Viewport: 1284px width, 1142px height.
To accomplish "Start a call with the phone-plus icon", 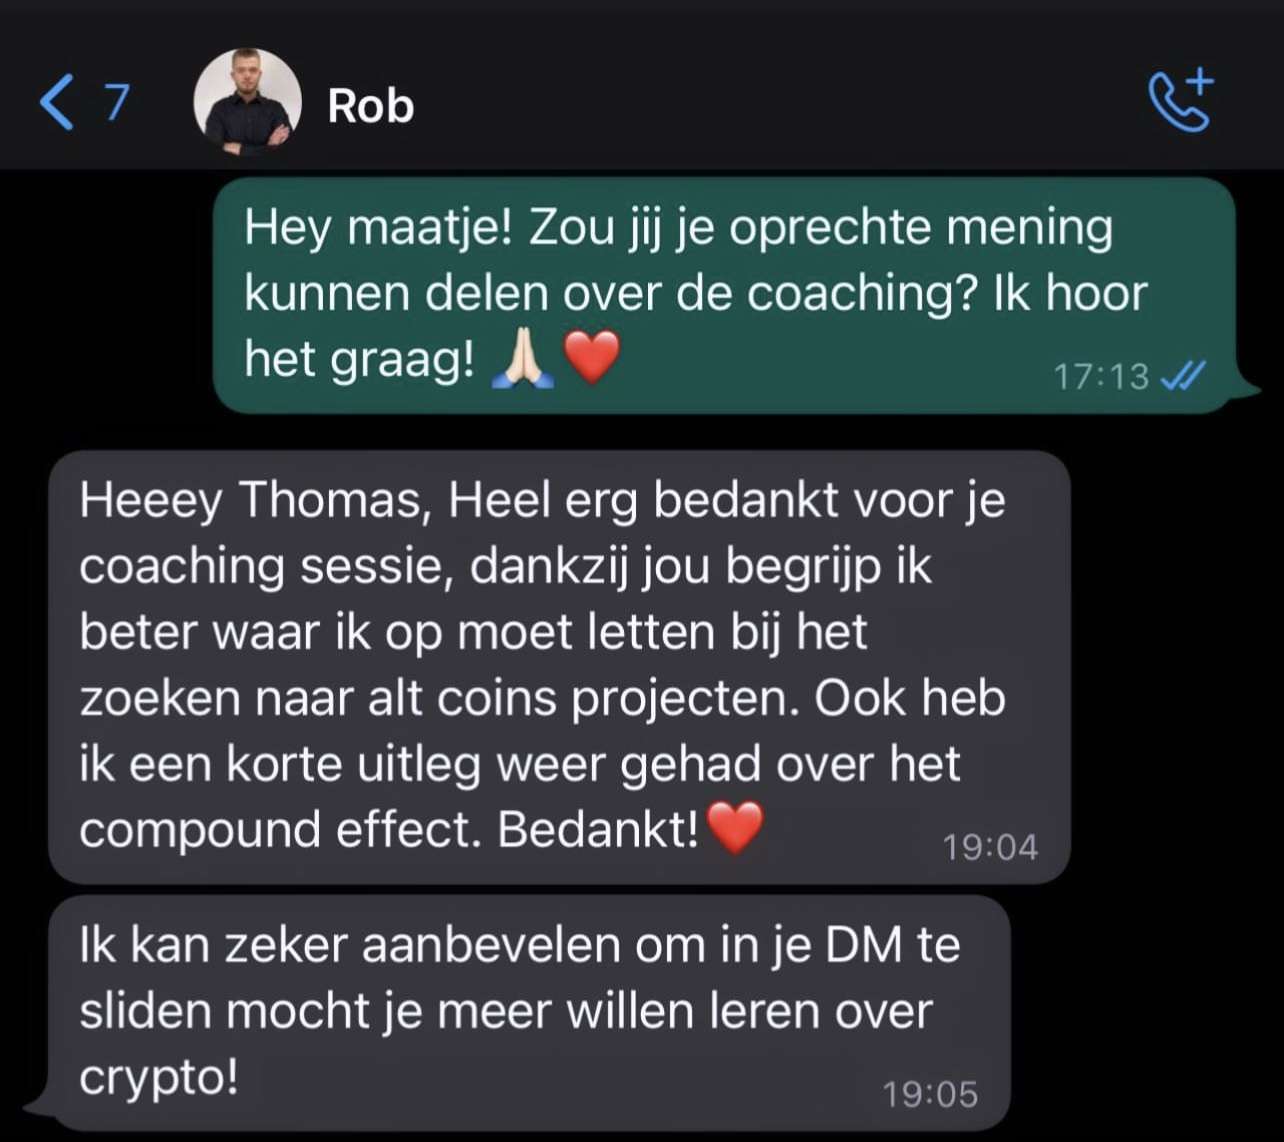I will [1180, 101].
